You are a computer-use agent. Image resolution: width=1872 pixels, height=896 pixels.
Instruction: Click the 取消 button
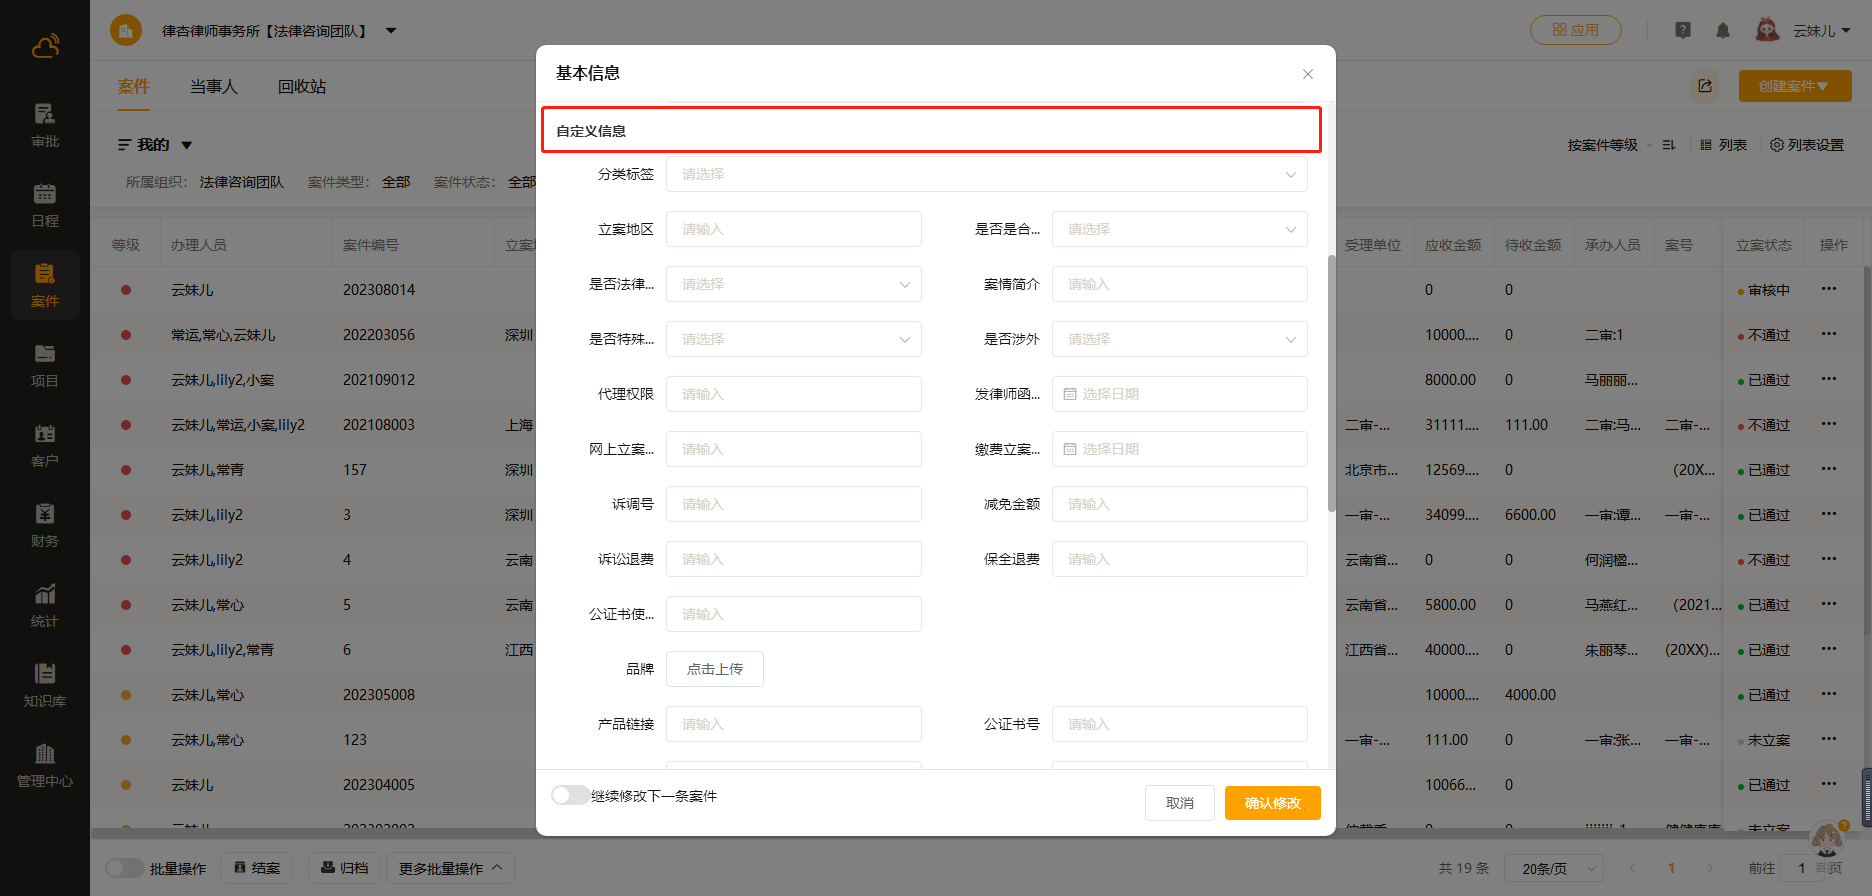pyautogui.click(x=1179, y=803)
